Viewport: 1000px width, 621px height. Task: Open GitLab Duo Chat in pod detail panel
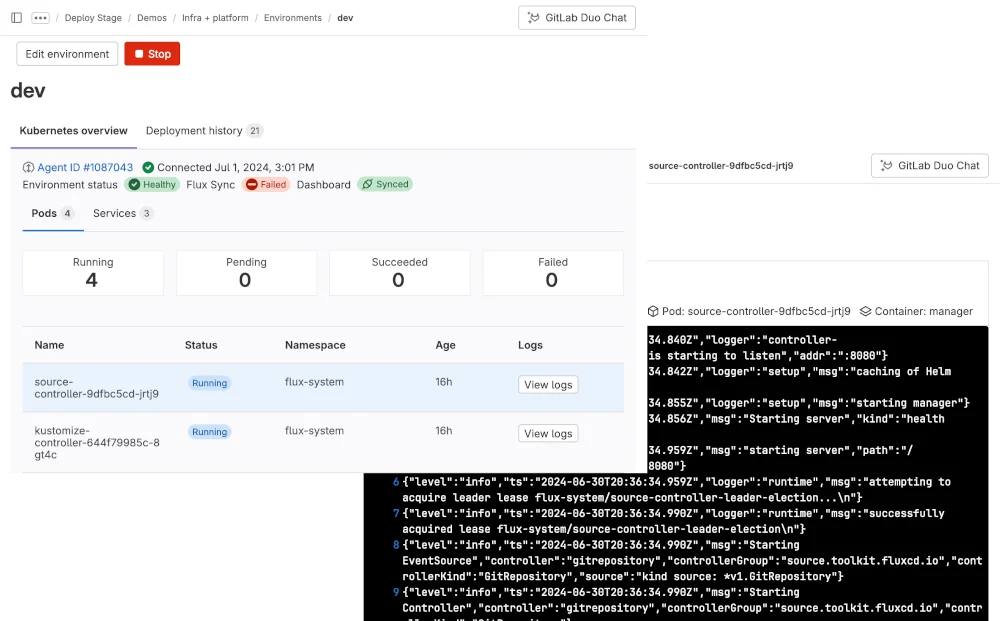tap(929, 165)
